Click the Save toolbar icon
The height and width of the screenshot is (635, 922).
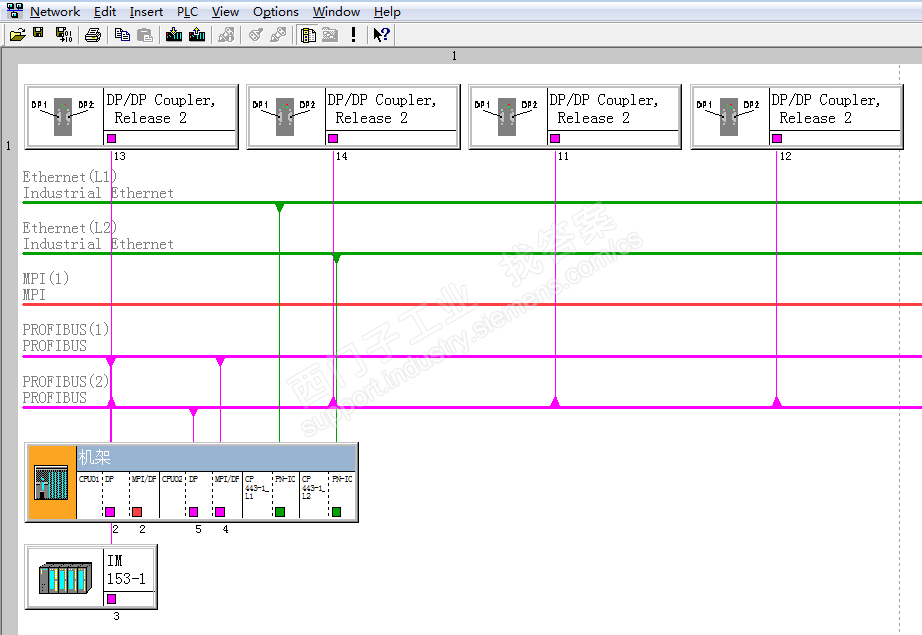coord(39,34)
